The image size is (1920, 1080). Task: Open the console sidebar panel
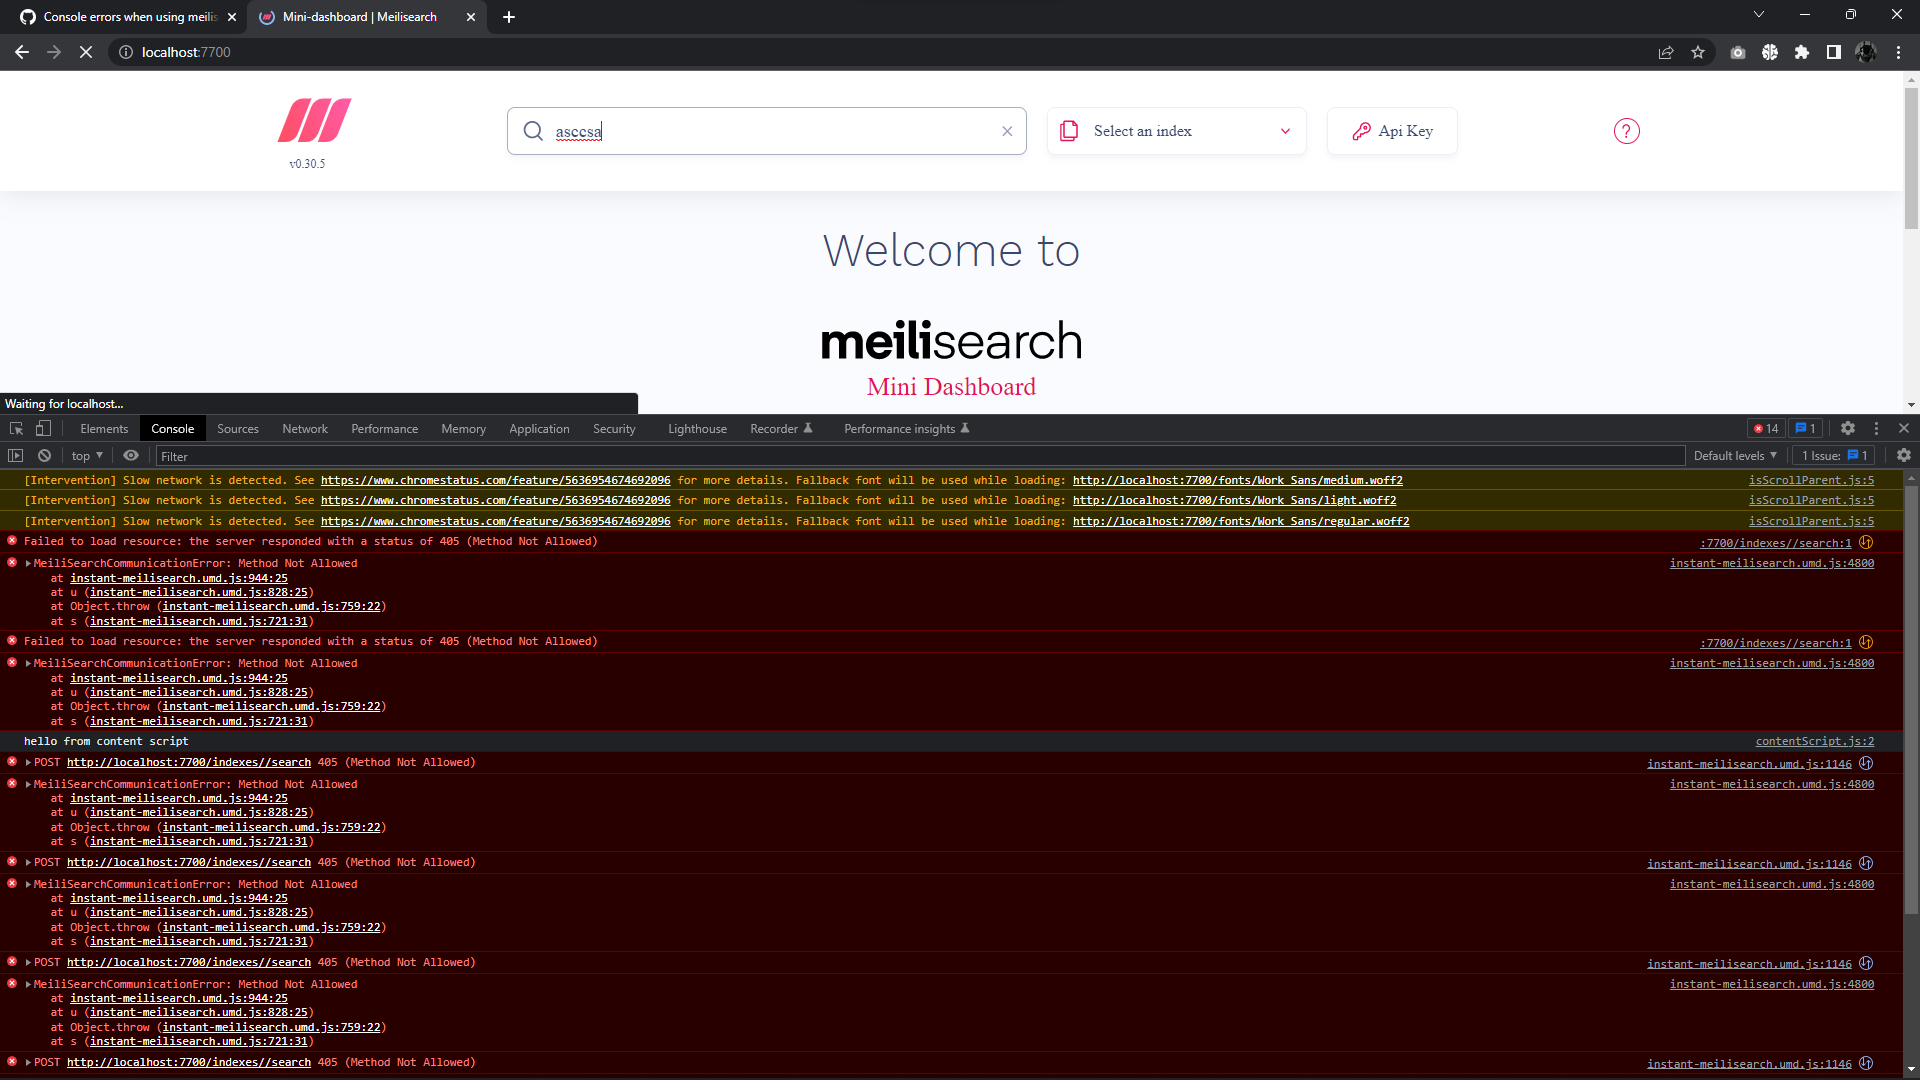tap(15, 455)
